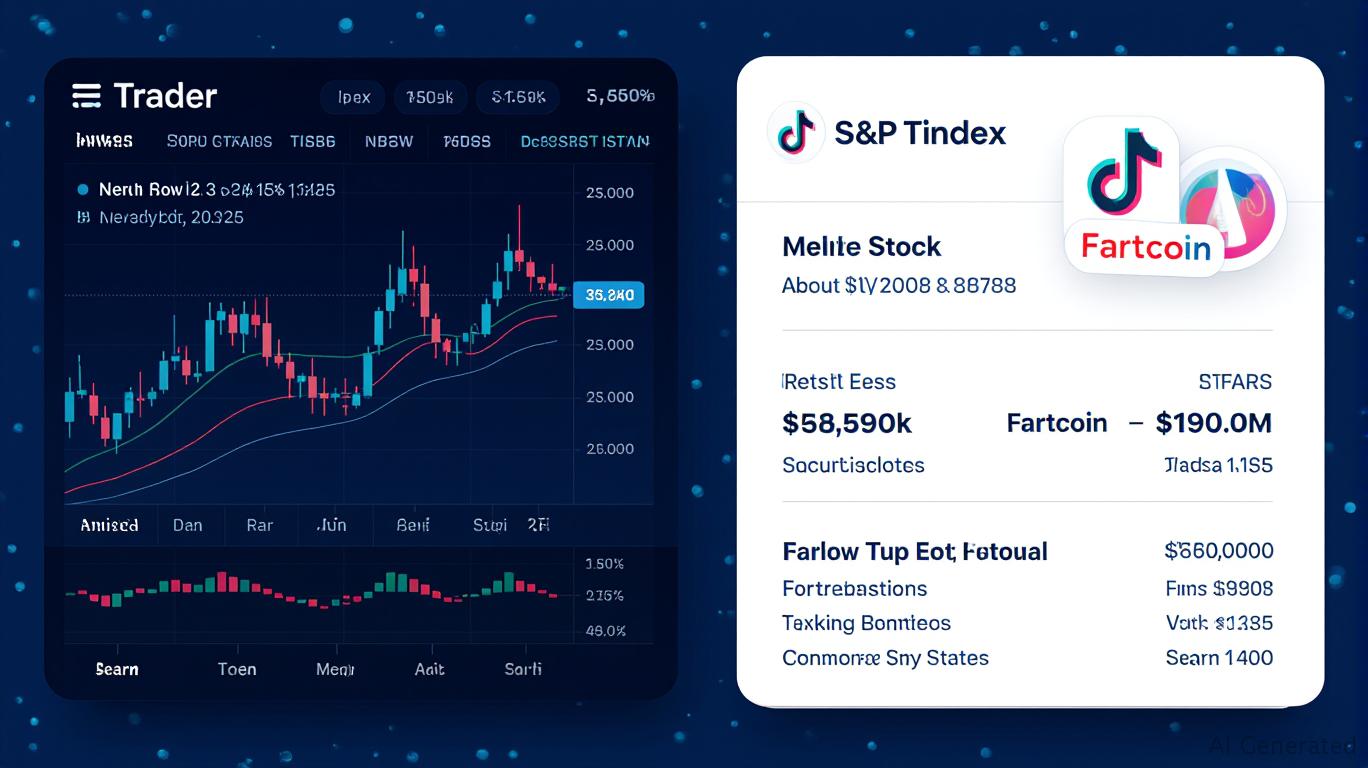This screenshot has width=1368, height=768.
Task: Select the S1.50K pill in Trader header
Action: point(517,97)
